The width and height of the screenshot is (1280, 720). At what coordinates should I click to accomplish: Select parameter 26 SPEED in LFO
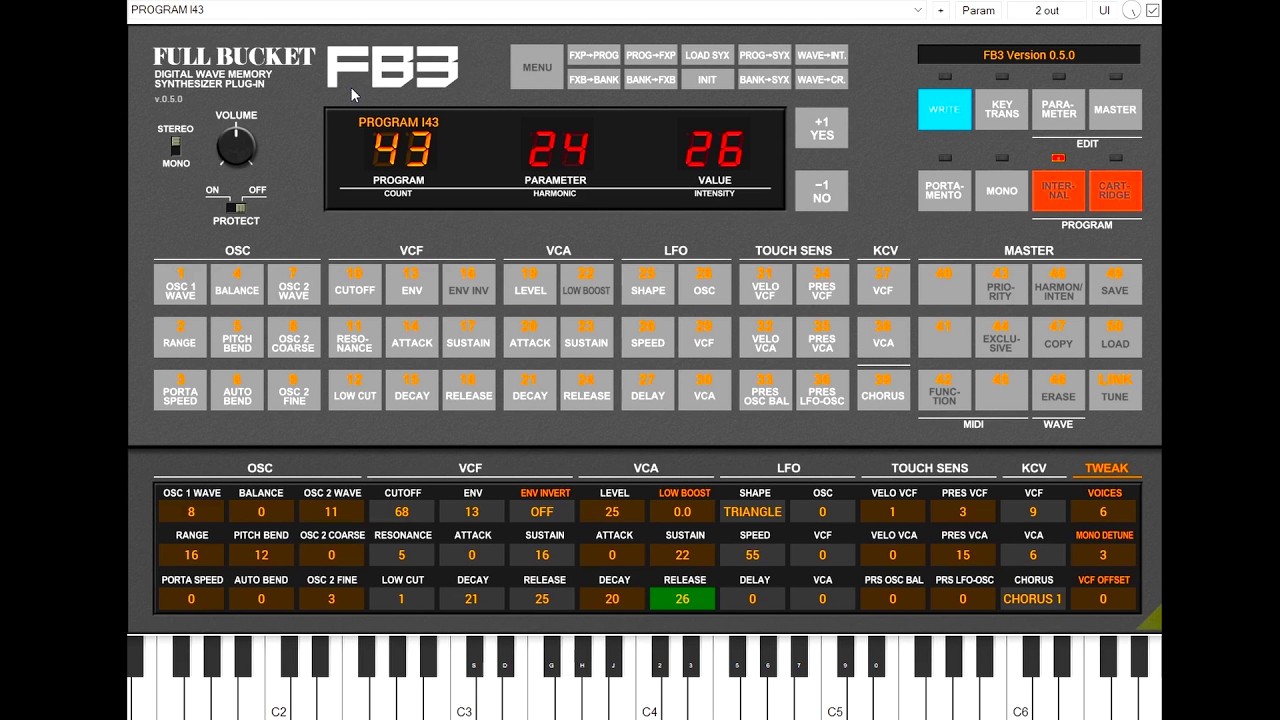click(x=648, y=337)
